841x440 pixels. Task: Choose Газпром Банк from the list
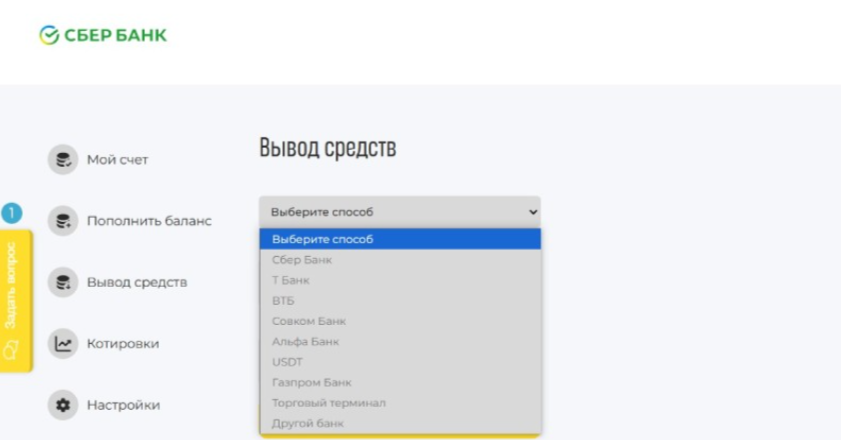[x=400, y=382]
